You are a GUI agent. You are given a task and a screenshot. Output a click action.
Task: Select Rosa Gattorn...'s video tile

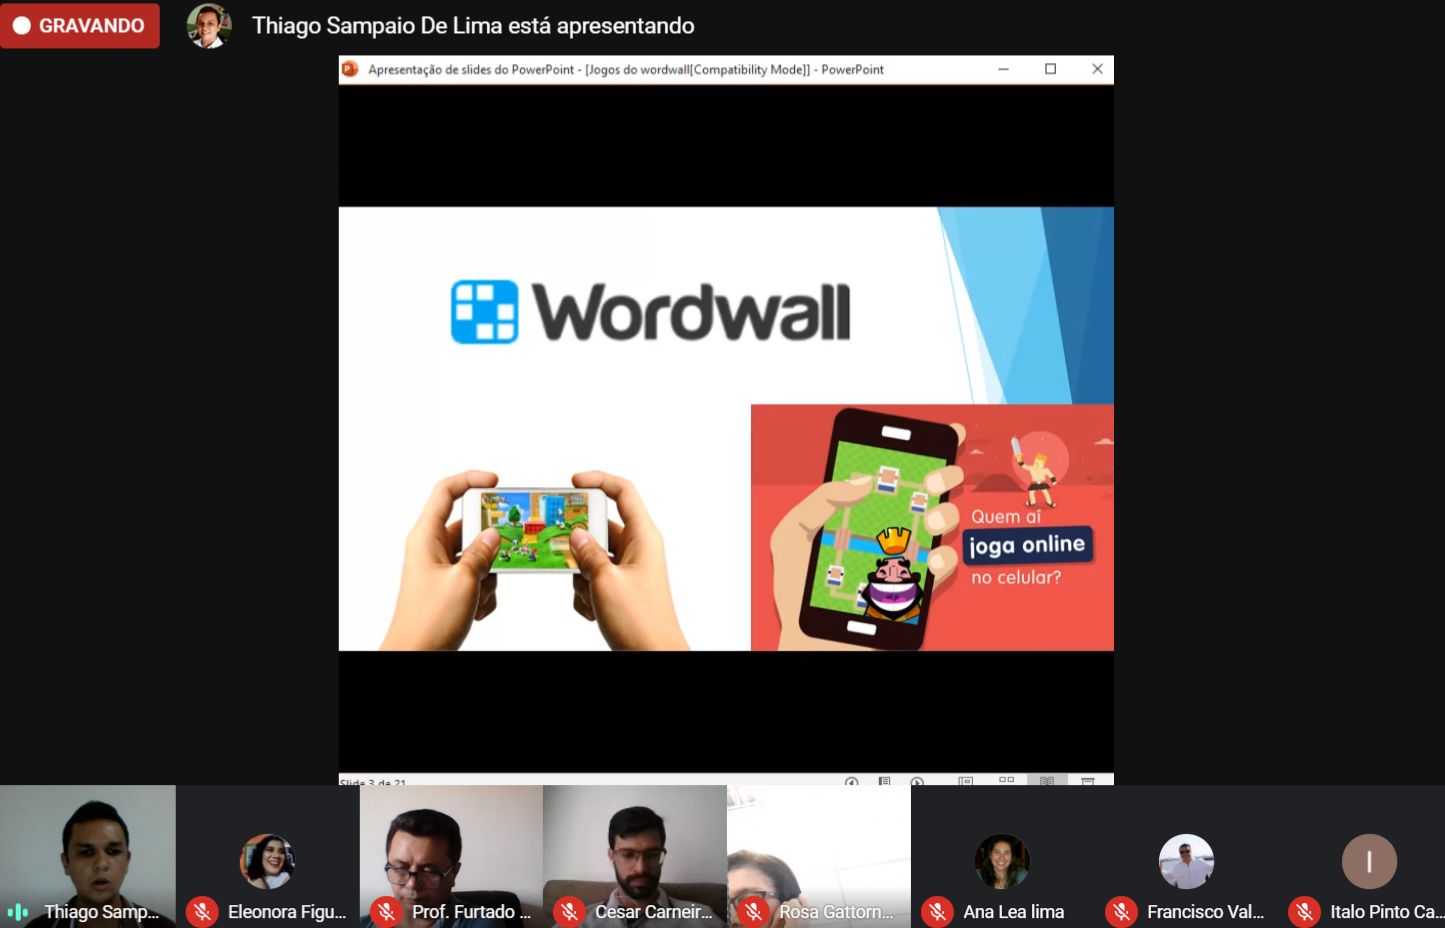(x=819, y=856)
